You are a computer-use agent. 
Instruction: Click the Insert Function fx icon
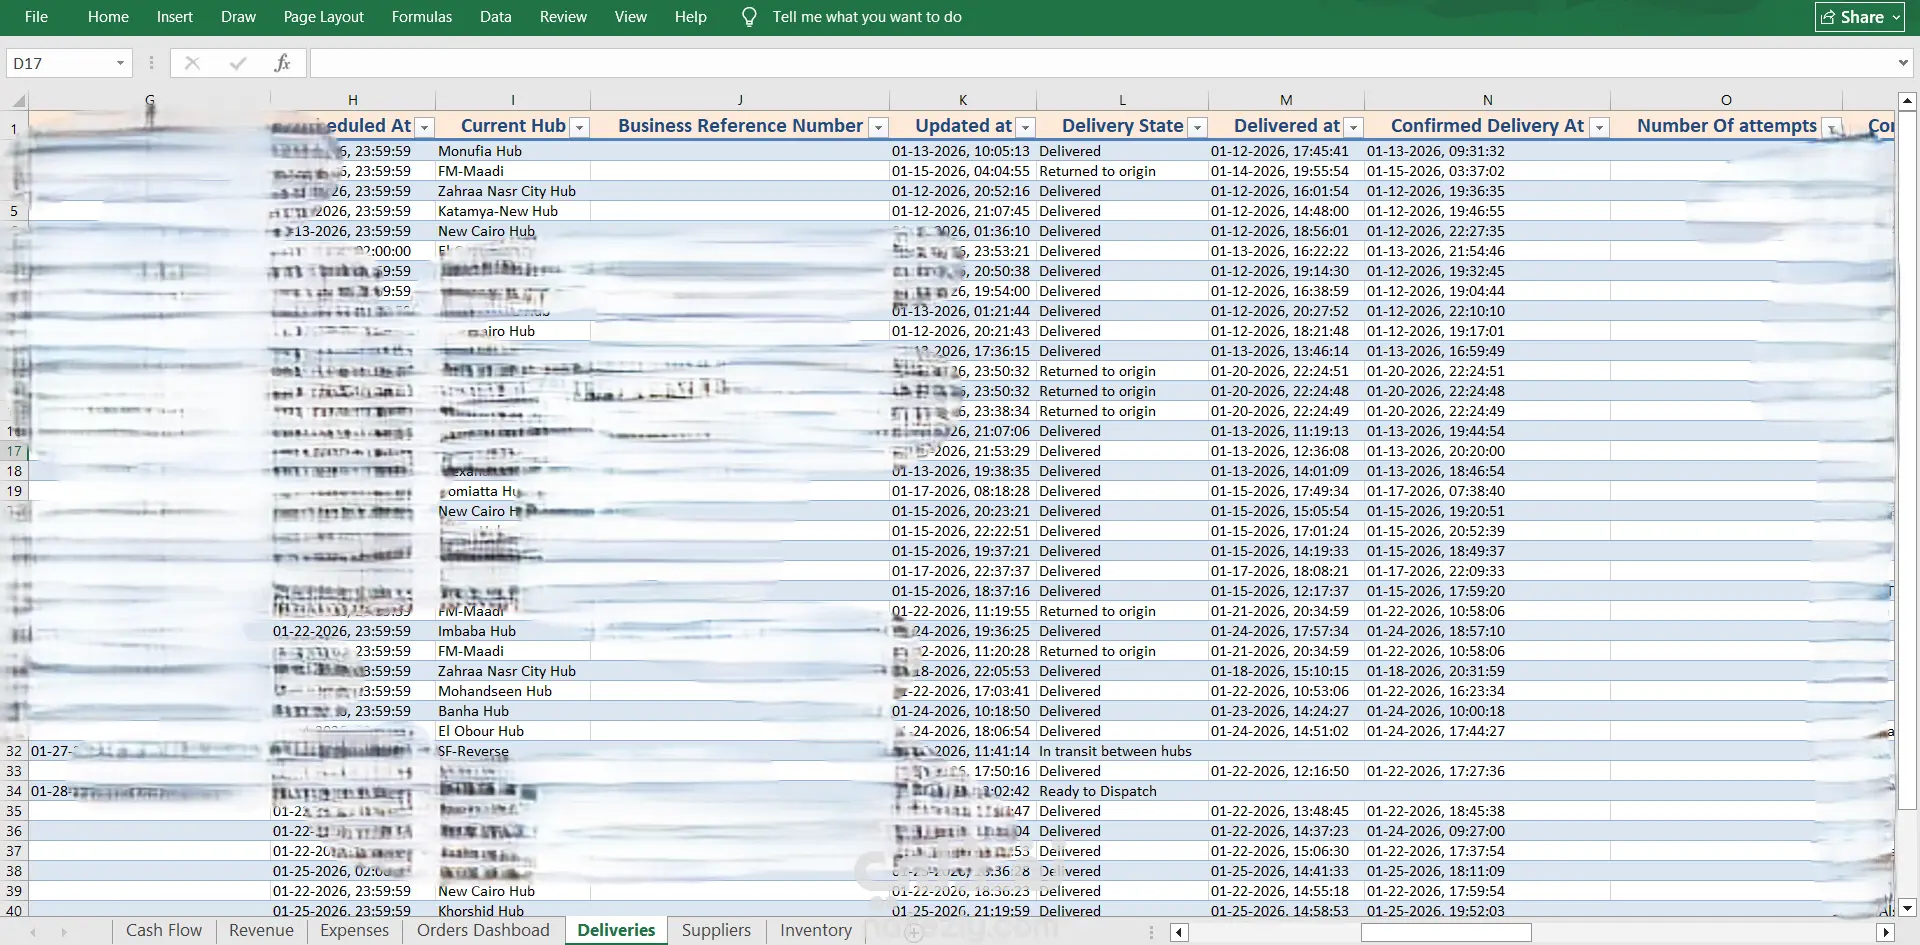coord(282,63)
